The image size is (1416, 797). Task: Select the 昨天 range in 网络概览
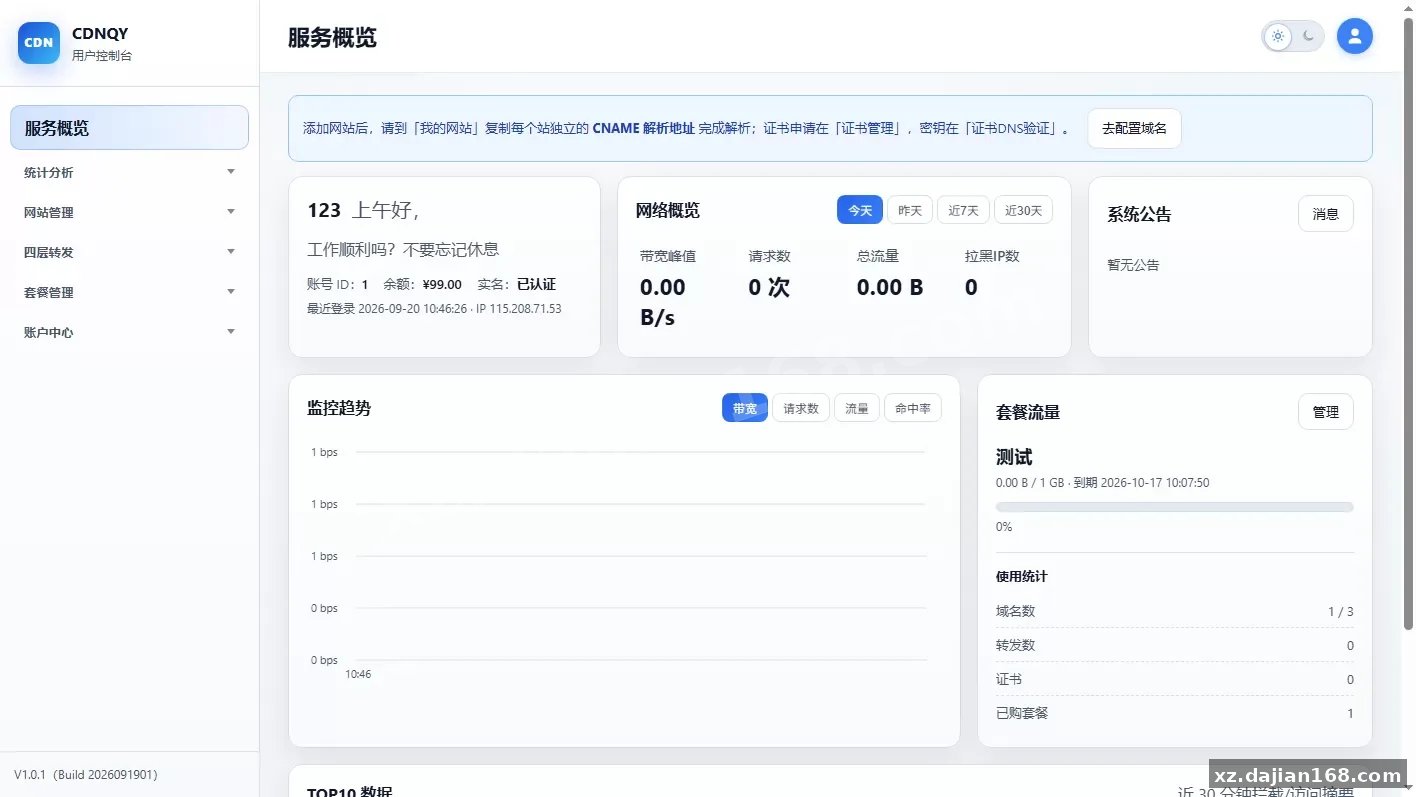point(910,210)
